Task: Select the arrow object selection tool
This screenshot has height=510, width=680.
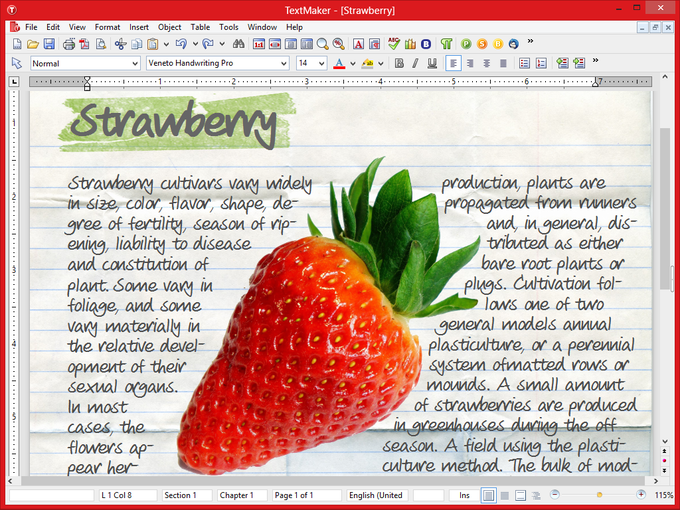Action: click(17, 63)
